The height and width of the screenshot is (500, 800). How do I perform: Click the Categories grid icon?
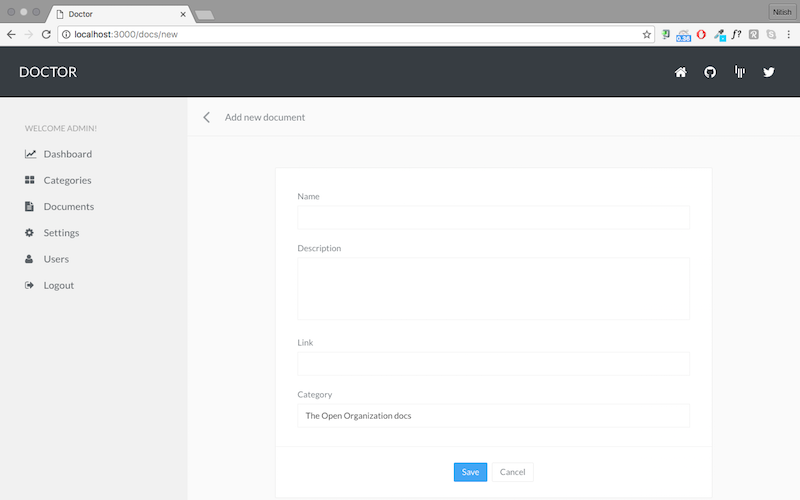tap(30, 180)
